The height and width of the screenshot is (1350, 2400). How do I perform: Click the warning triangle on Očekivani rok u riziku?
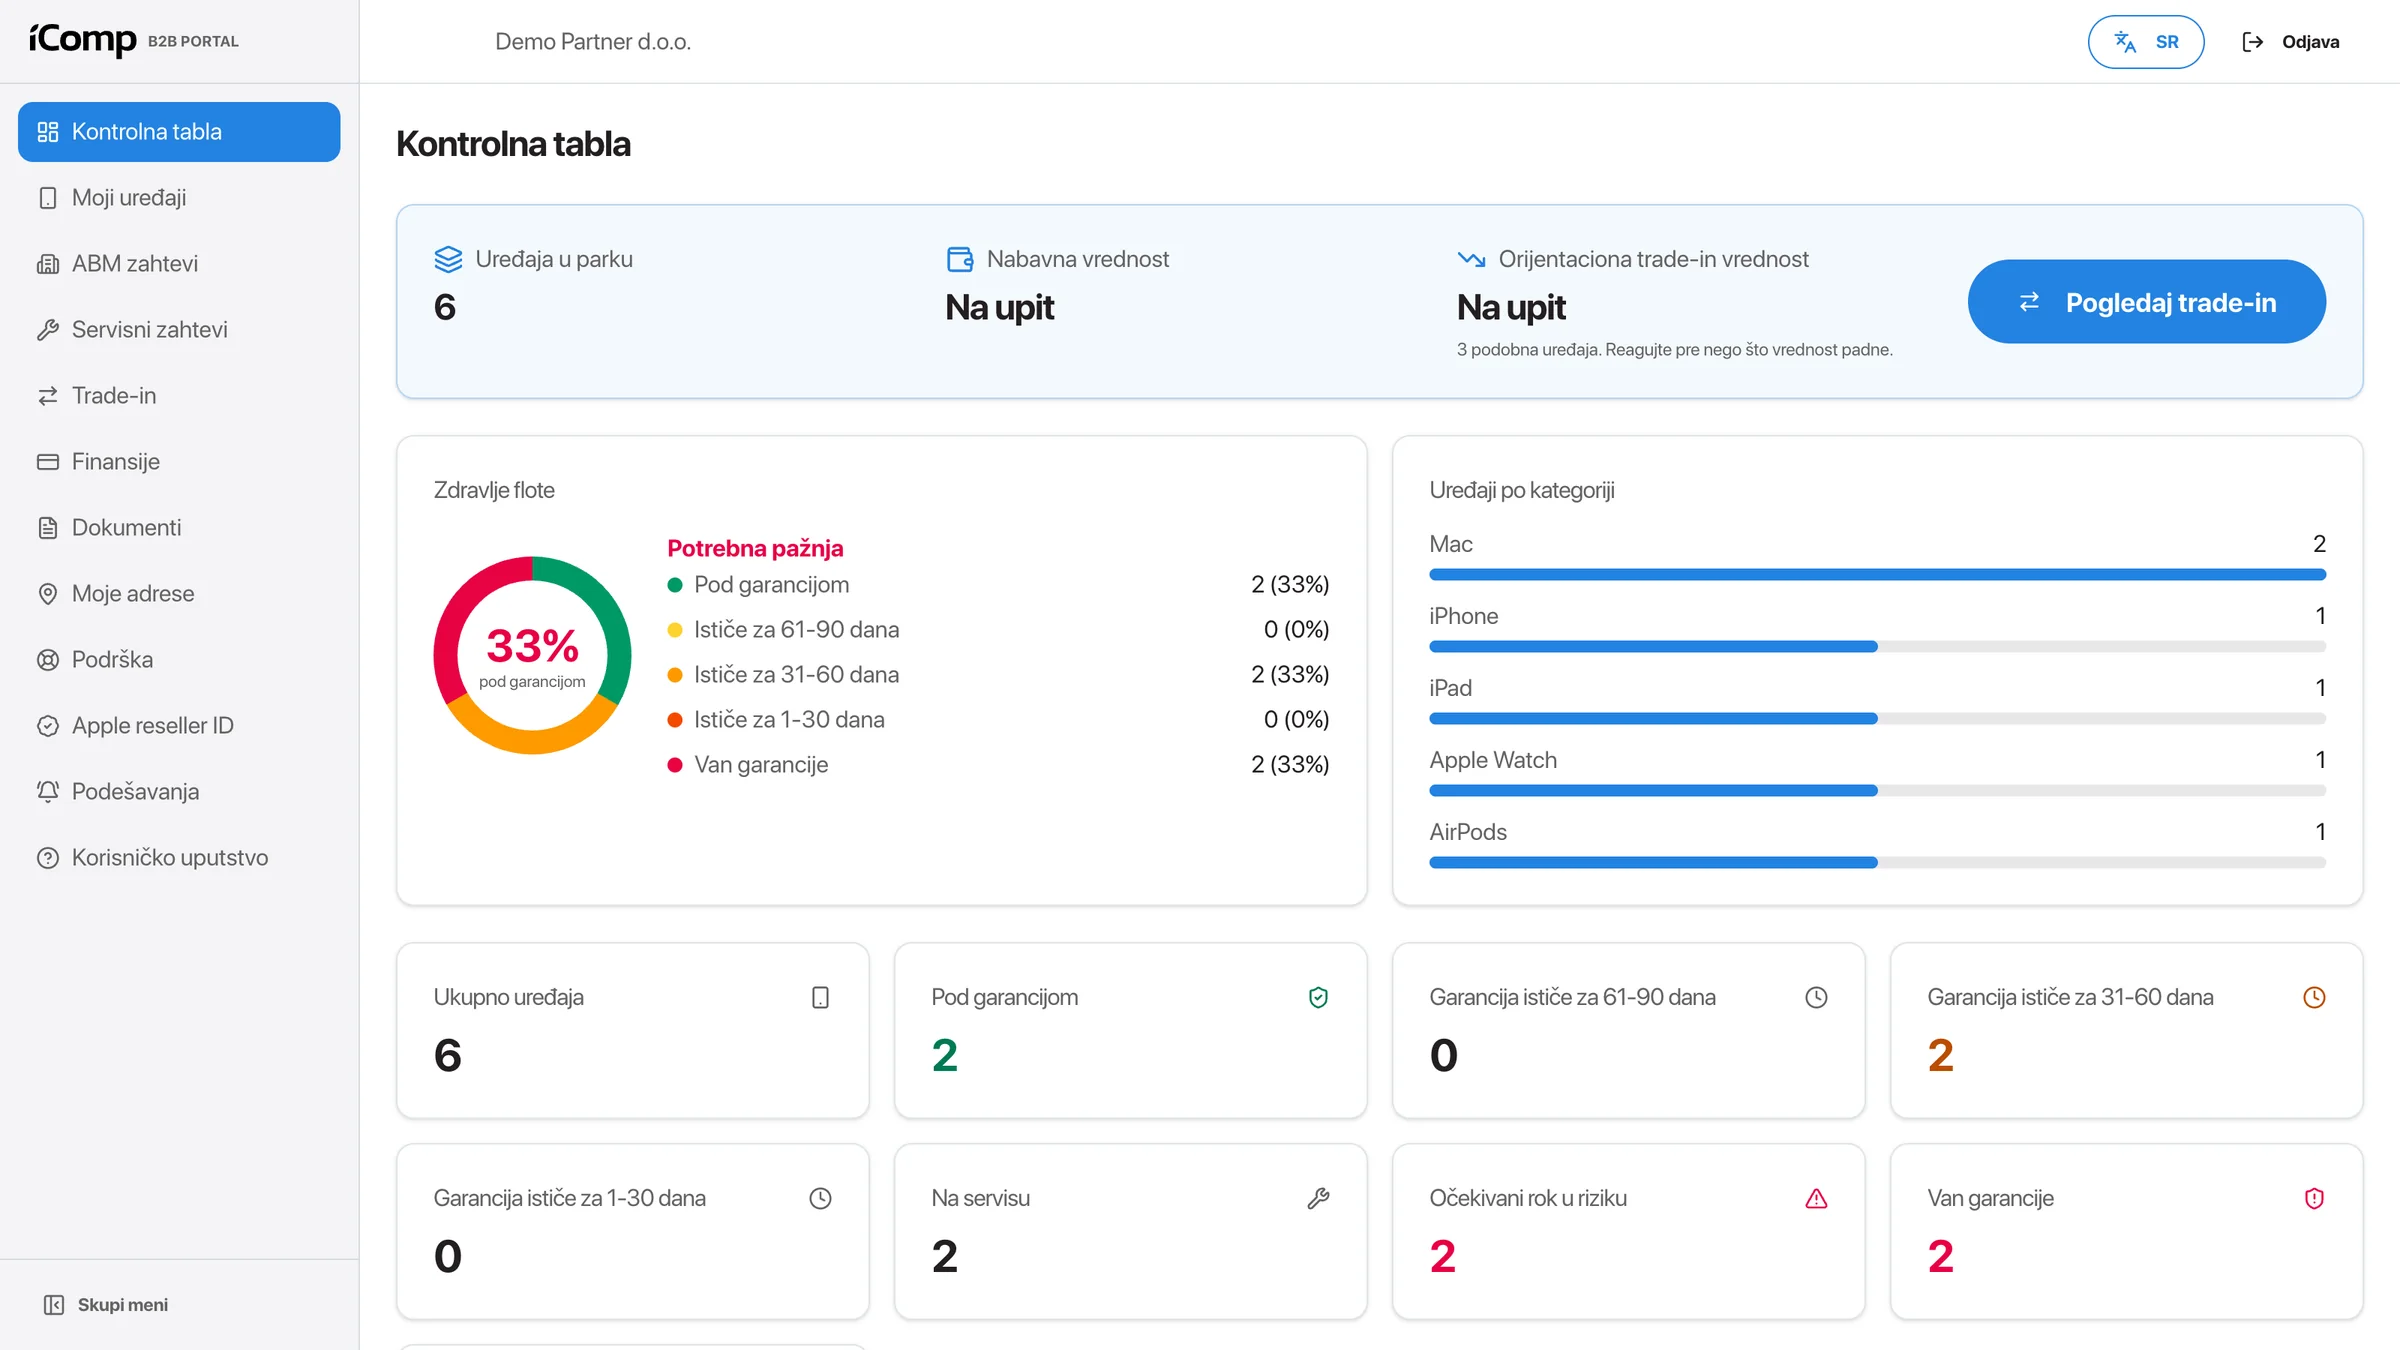coord(1816,1199)
